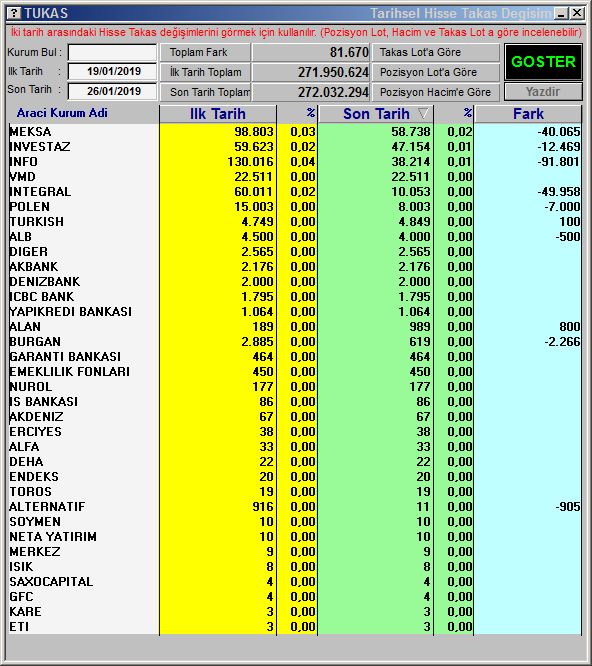Click MEKSA Fark value -40.065
This screenshot has width=592, height=666.
point(558,132)
